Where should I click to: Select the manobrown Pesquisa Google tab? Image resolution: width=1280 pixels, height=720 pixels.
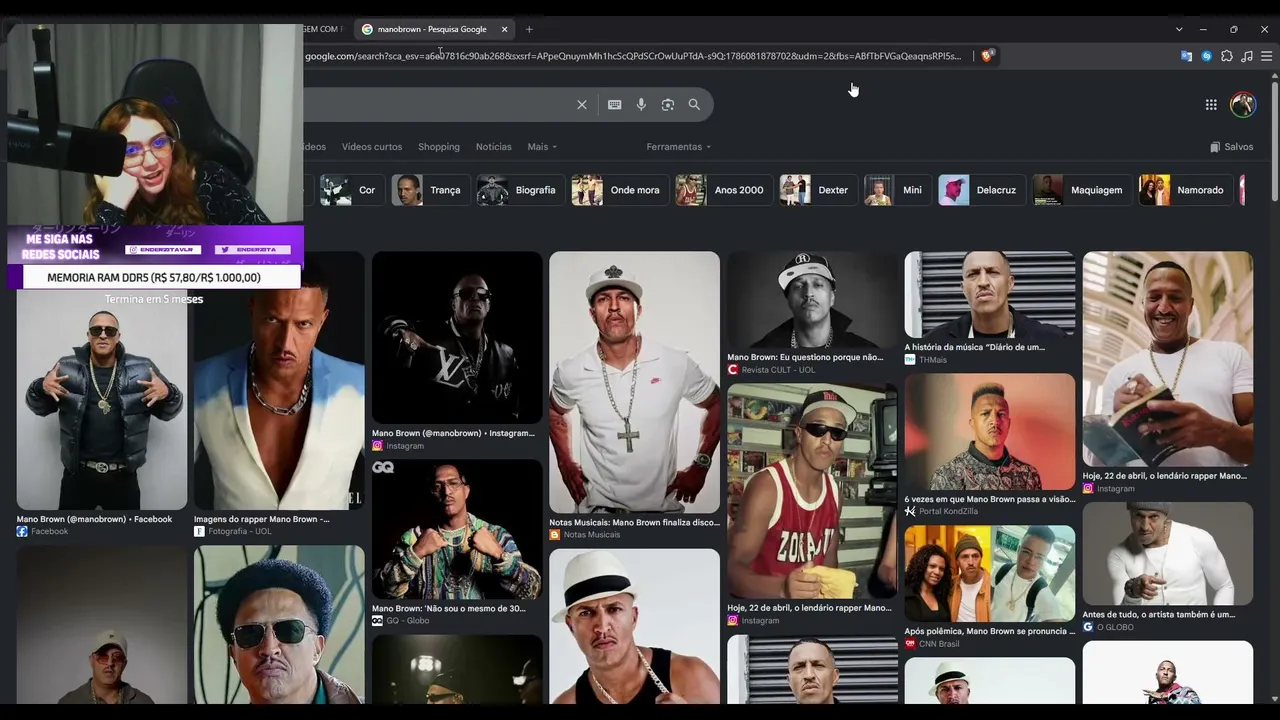point(436,29)
